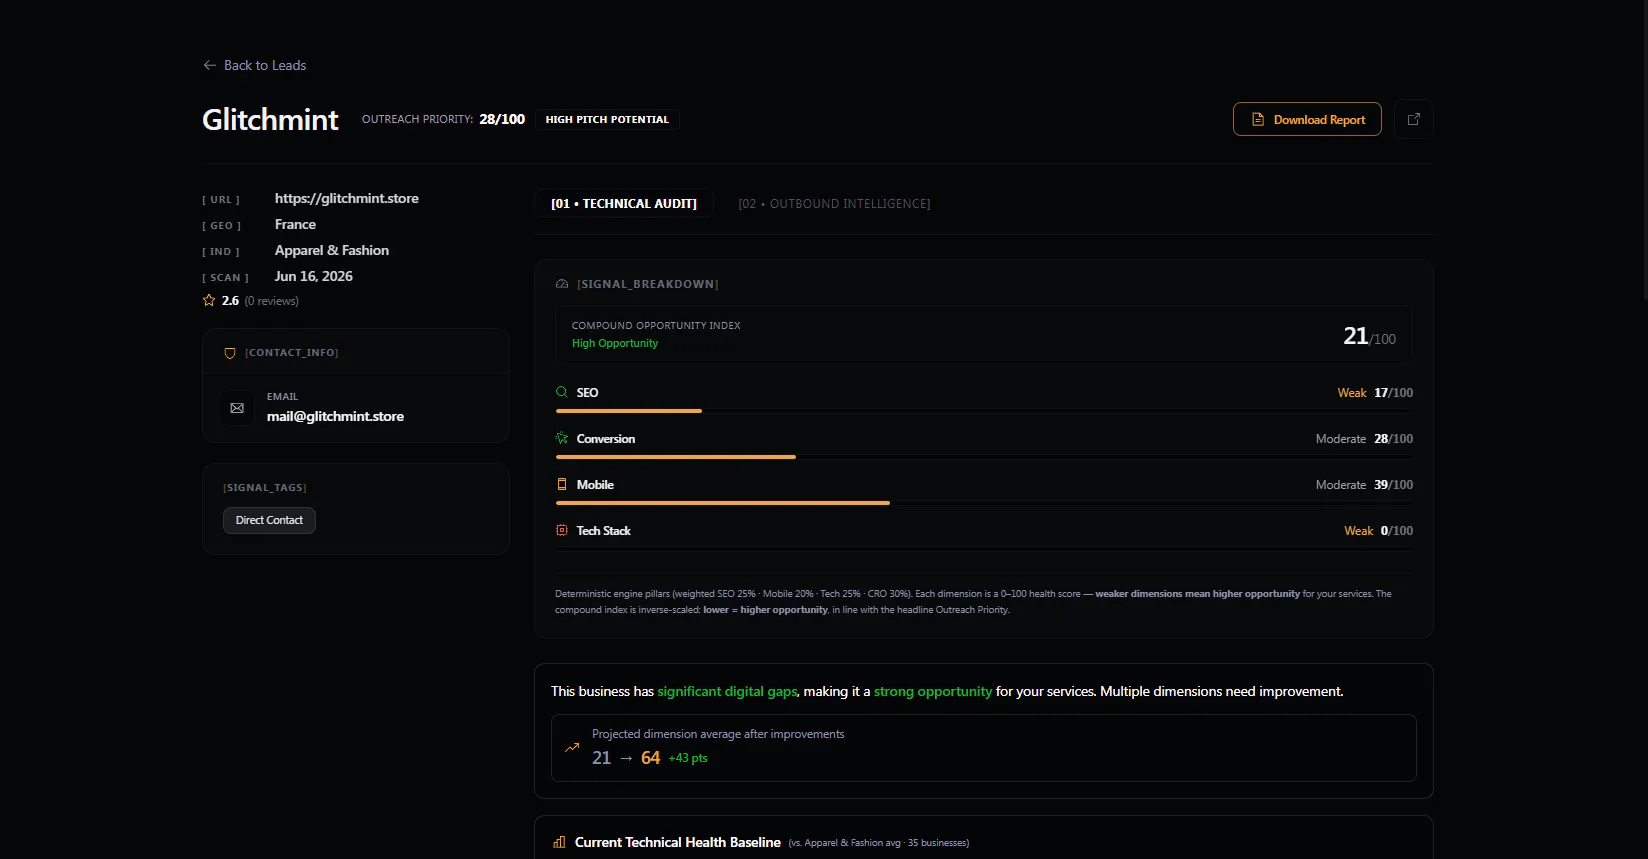
Task: Go back via Back to Leads link
Action: tap(254, 65)
